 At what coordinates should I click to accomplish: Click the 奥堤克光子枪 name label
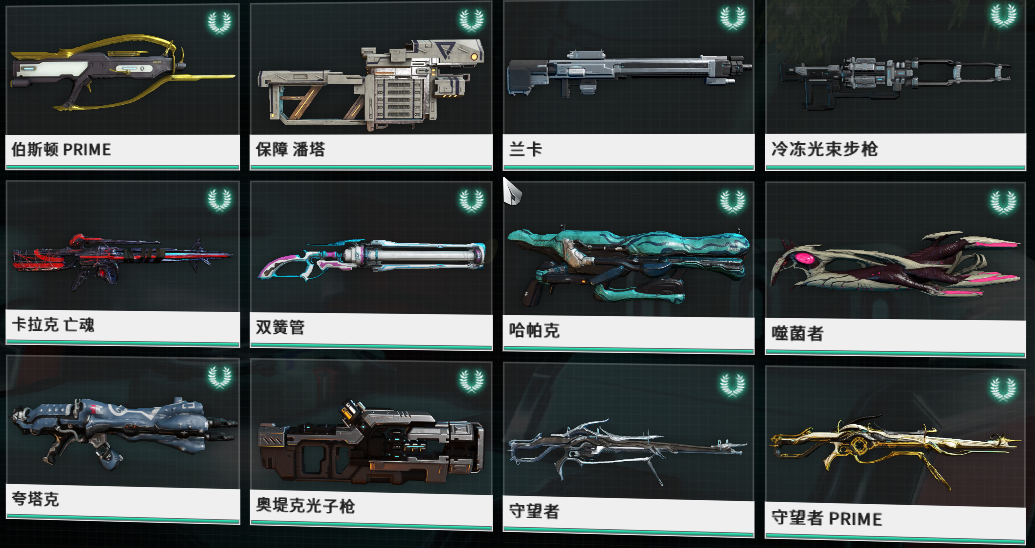coord(306,506)
